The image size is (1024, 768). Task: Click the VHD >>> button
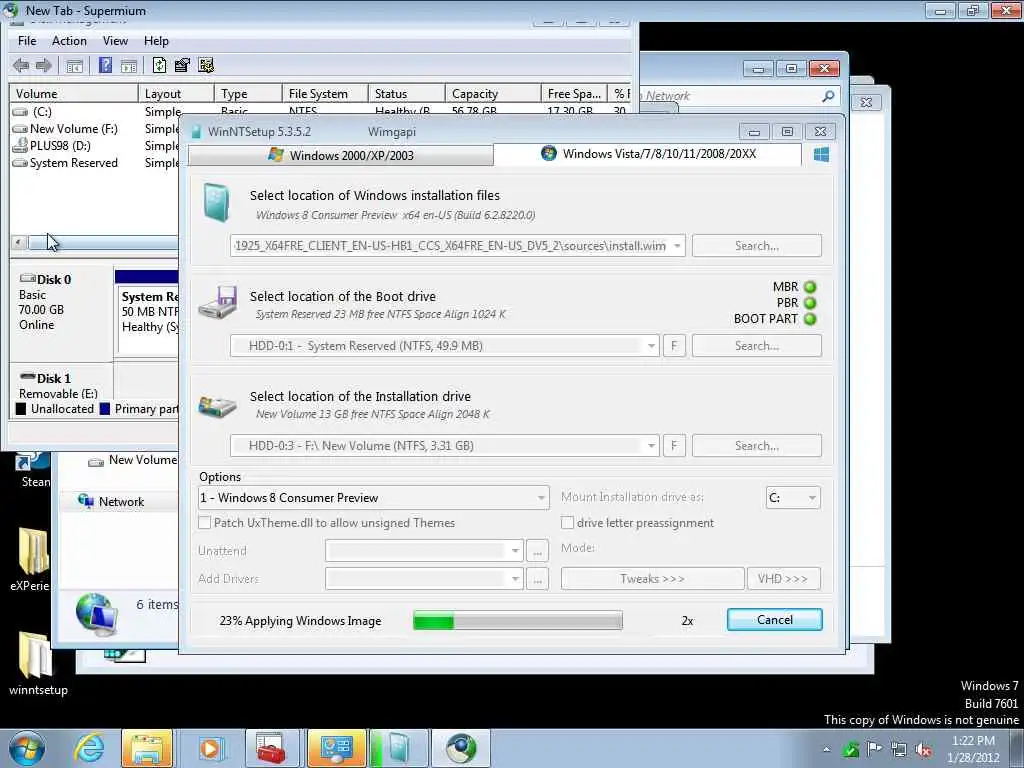(784, 579)
